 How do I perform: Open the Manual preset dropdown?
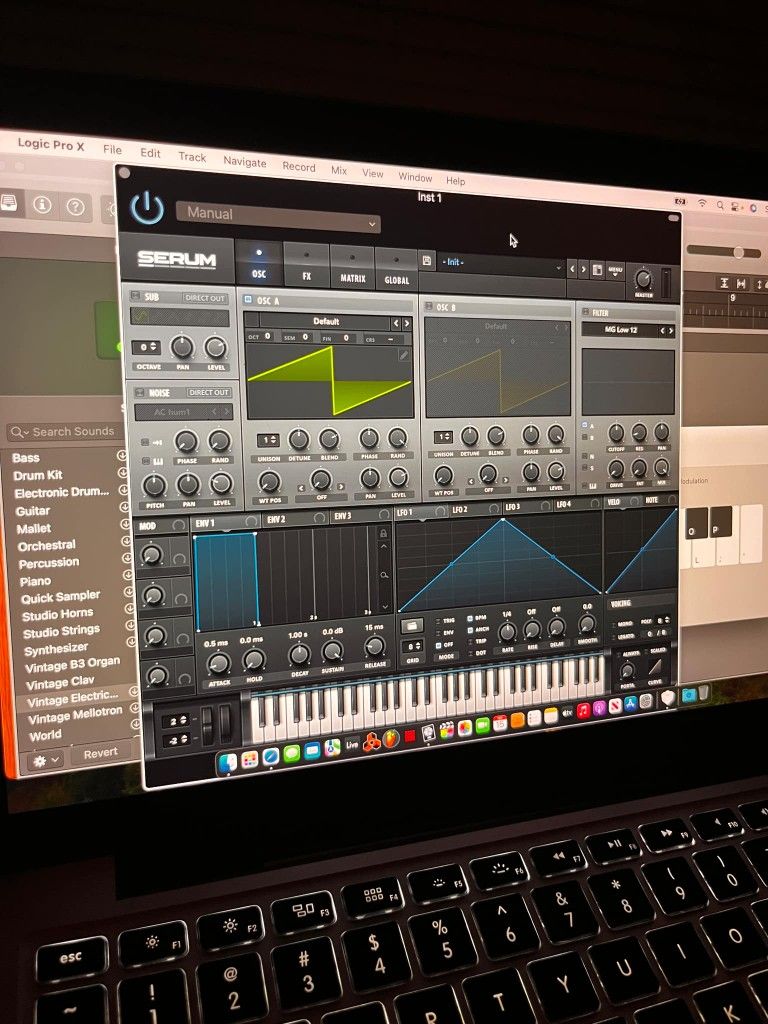click(x=278, y=216)
